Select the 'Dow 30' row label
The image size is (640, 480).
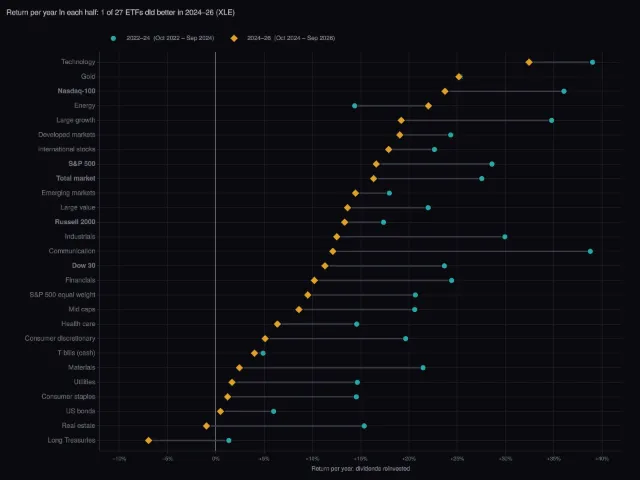(83, 265)
